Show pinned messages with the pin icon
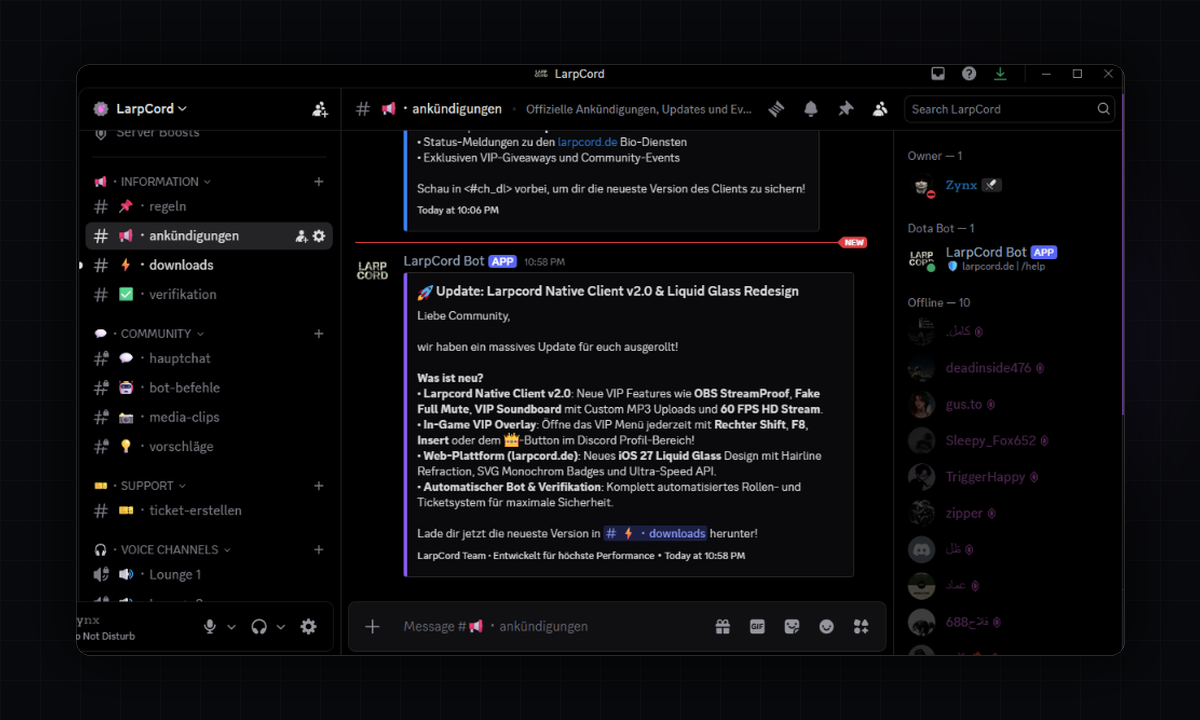This screenshot has height=720, width=1200. click(845, 109)
